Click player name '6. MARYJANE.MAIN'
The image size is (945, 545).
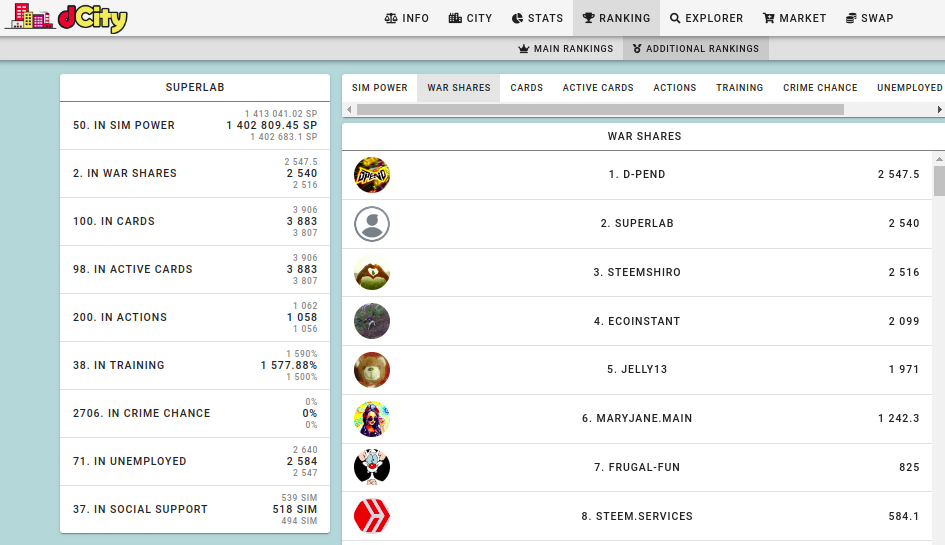click(637, 418)
